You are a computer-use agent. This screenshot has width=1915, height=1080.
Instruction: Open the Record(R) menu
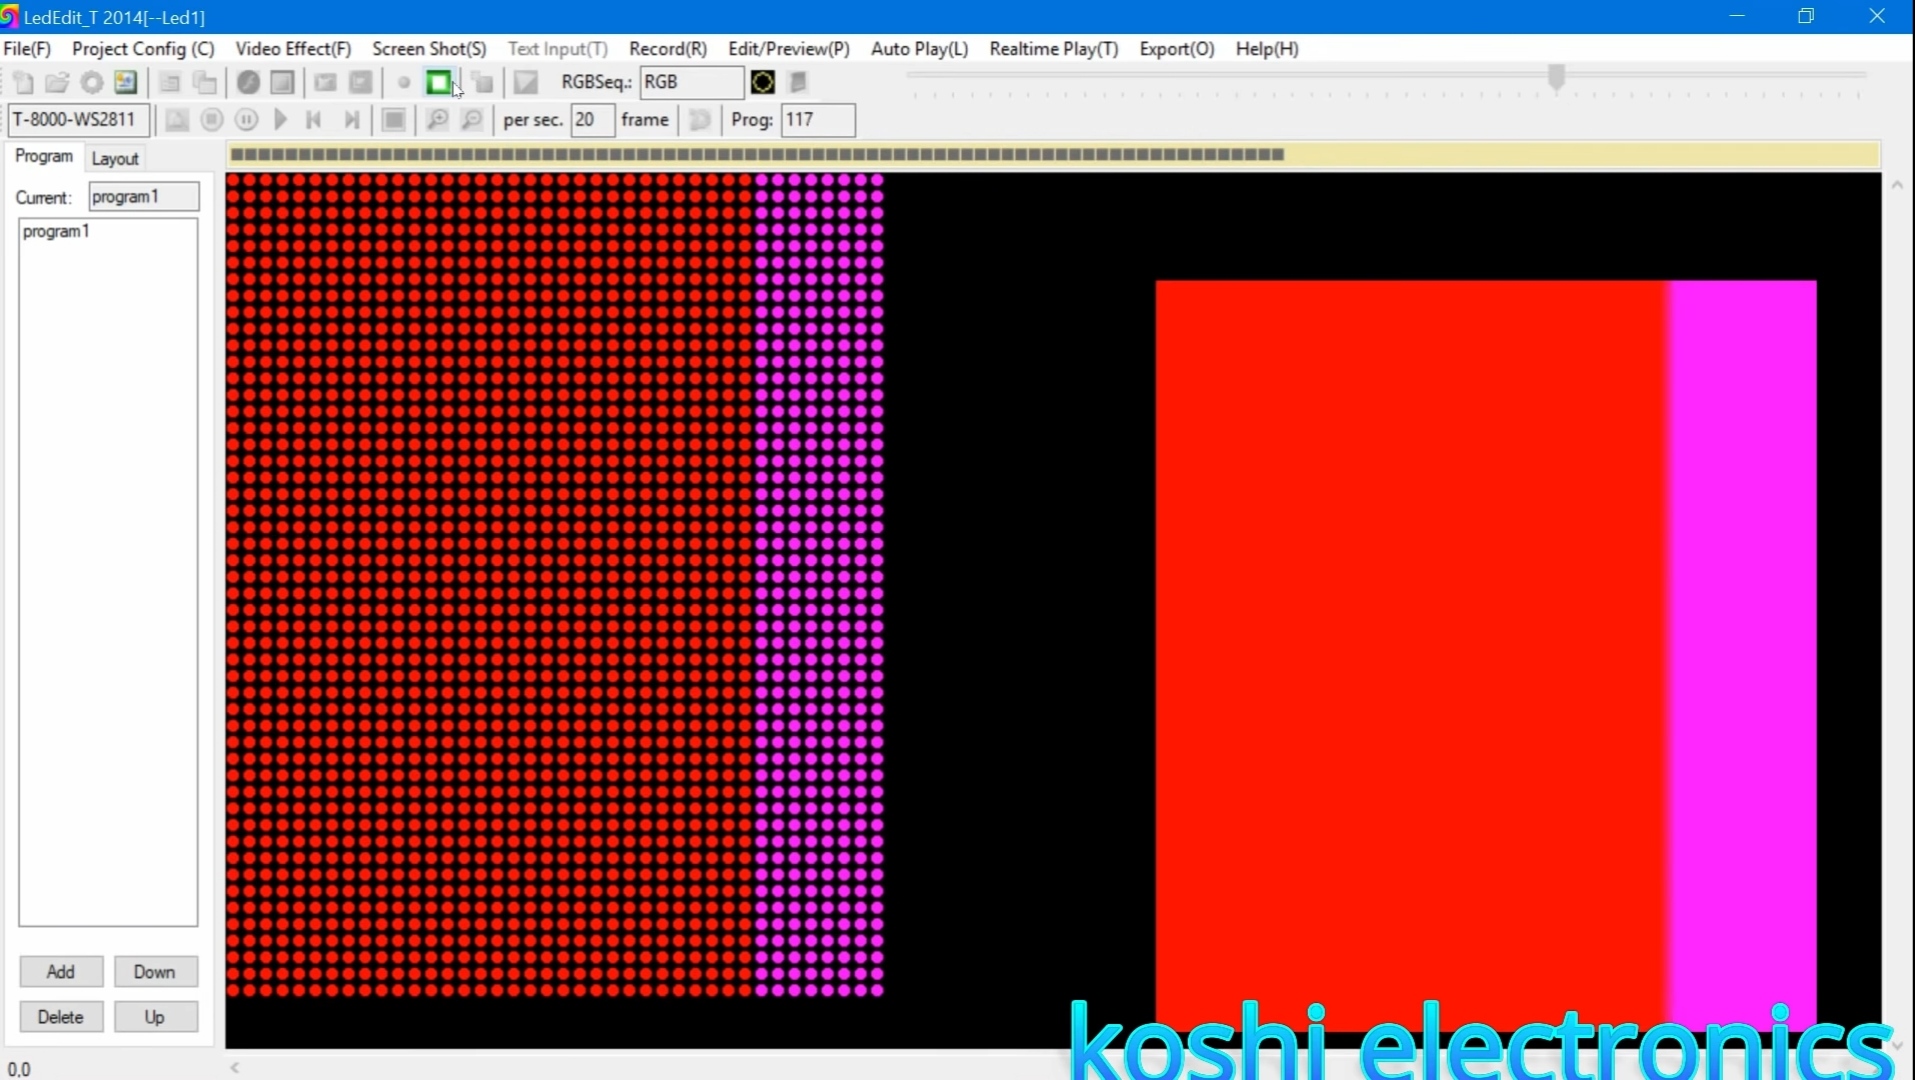(x=668, y=49)
